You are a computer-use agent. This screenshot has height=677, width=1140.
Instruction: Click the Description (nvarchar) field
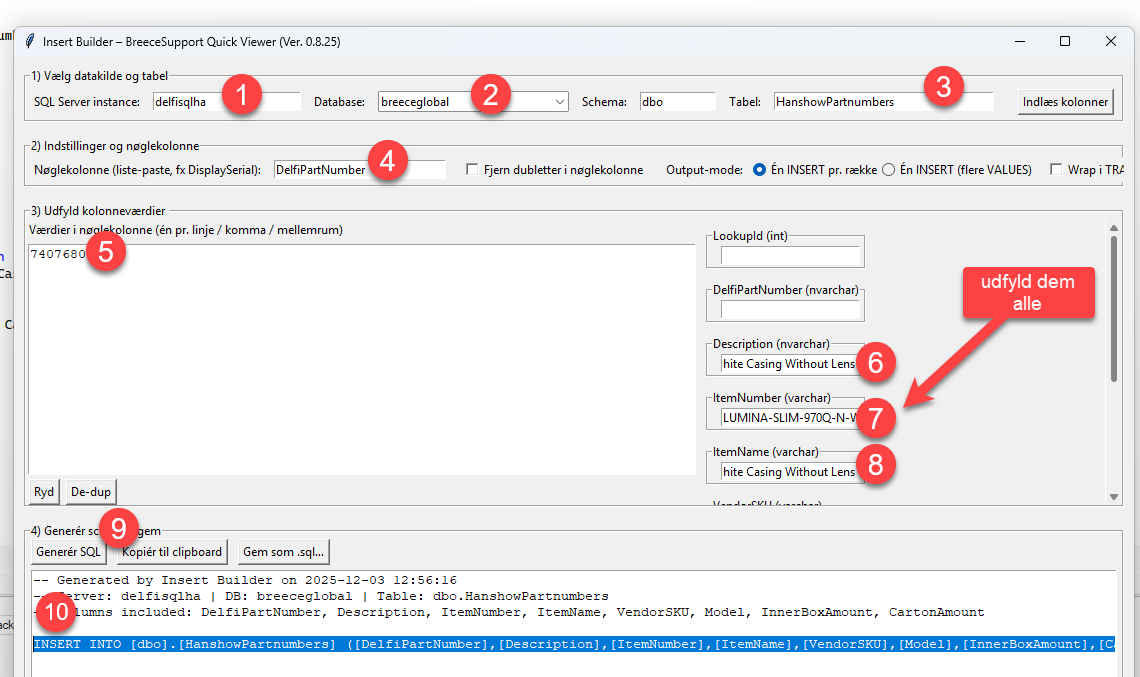pyautogui.click(x=790, y=364)
